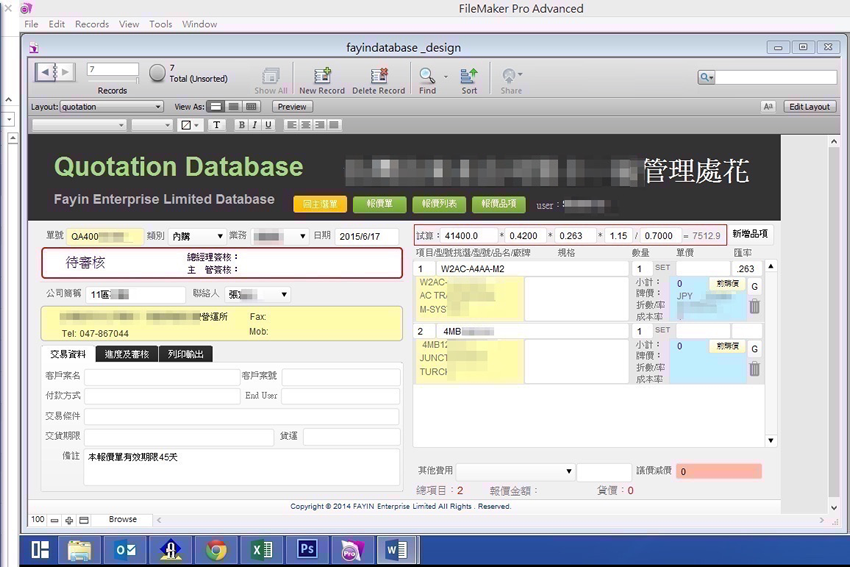This screenshot has height=567, width=850.
Task: Switch to Form view in View As
Action: coord(215,106)
